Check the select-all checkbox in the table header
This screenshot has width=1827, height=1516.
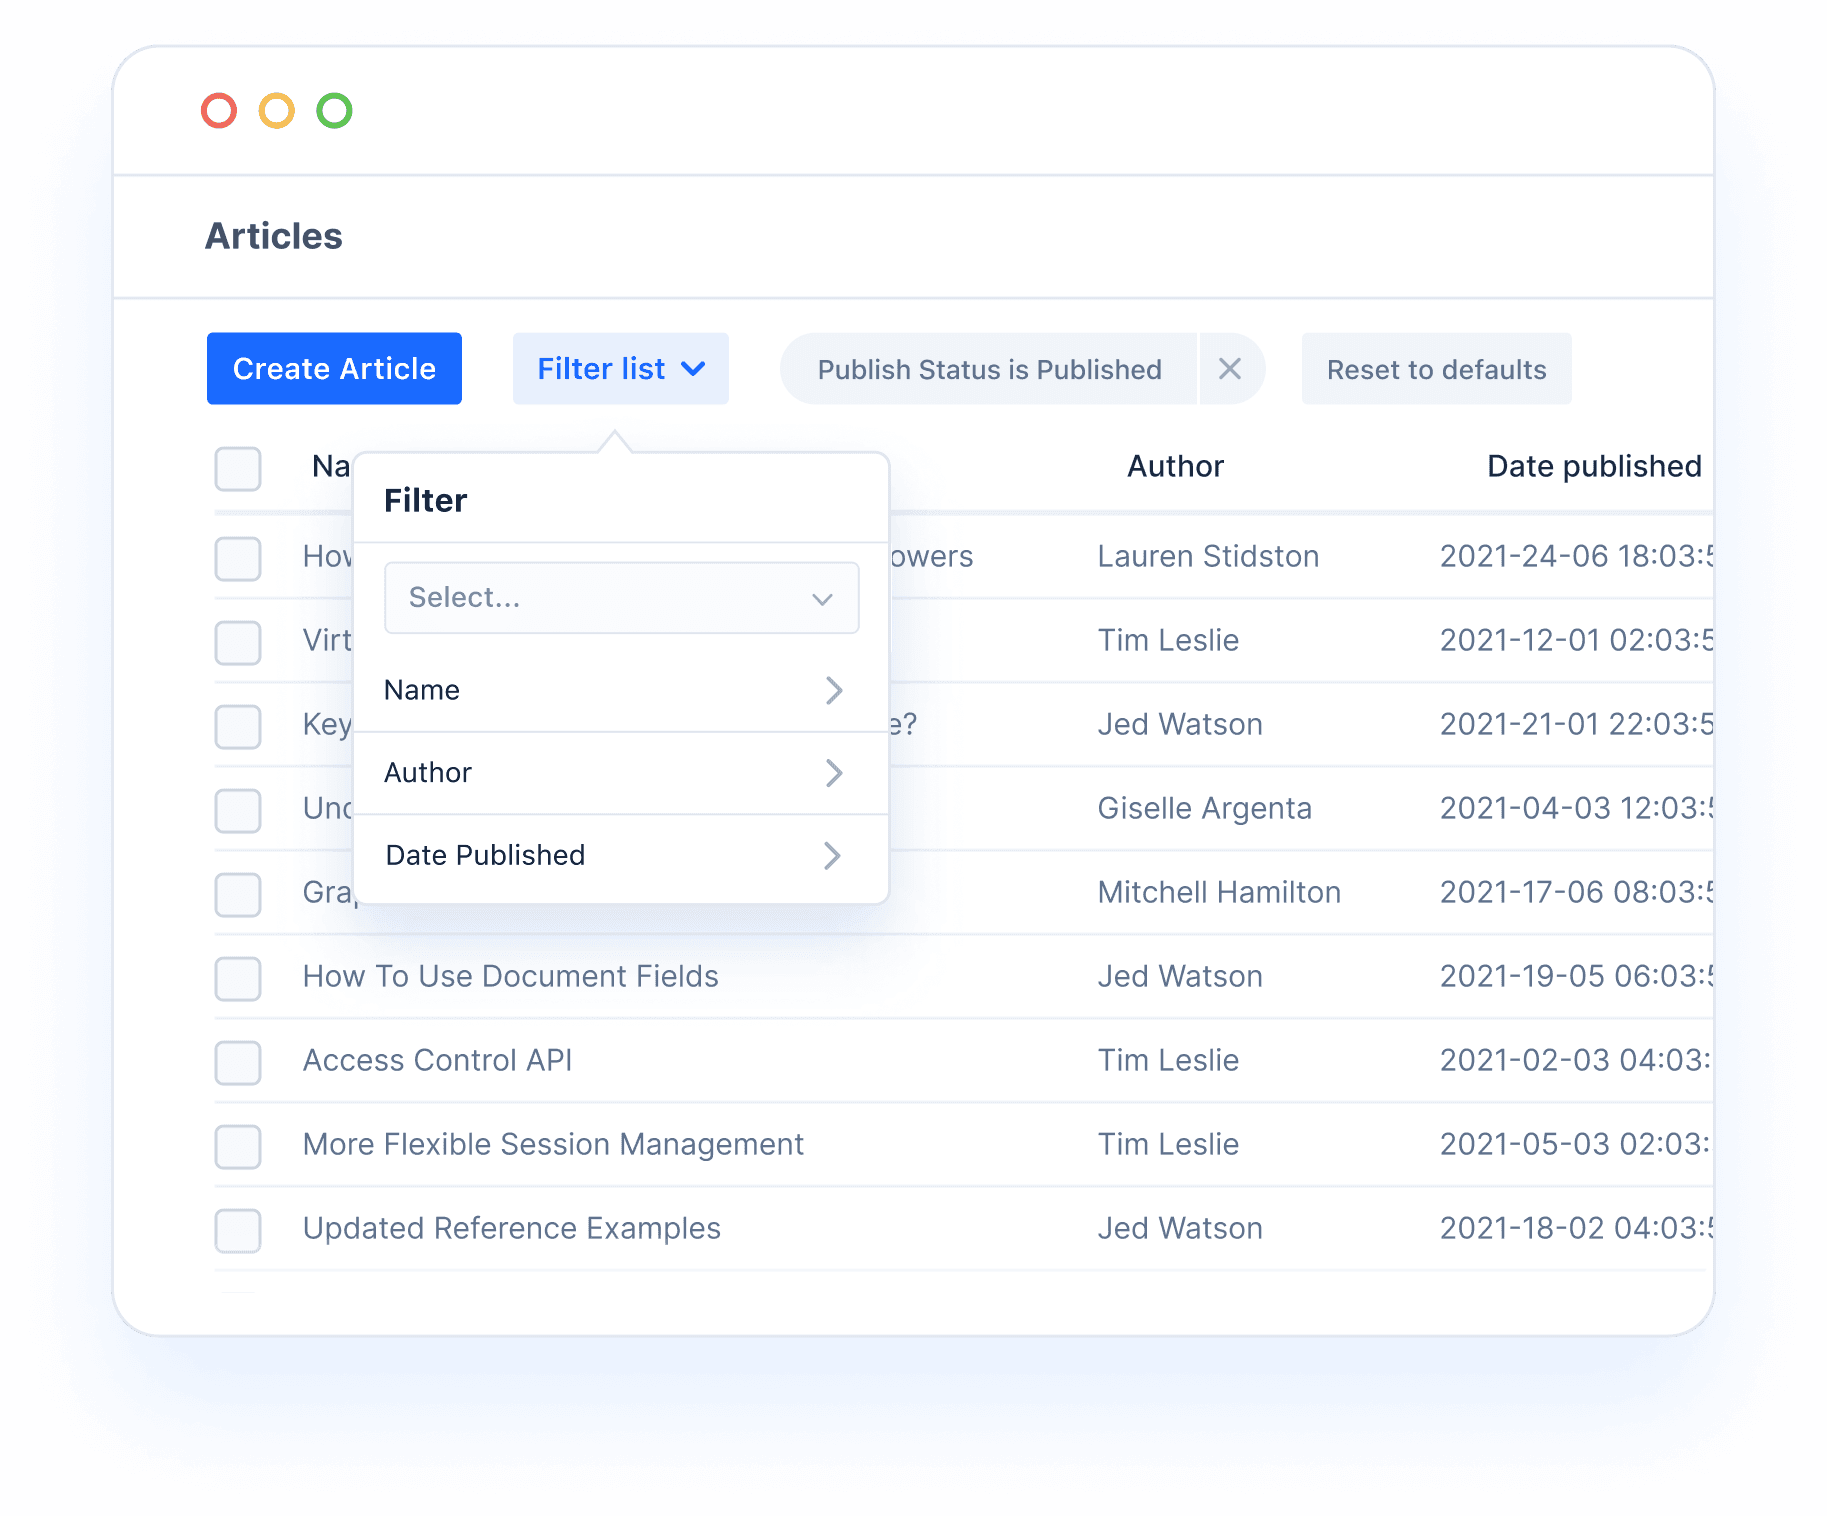point(237,468)
